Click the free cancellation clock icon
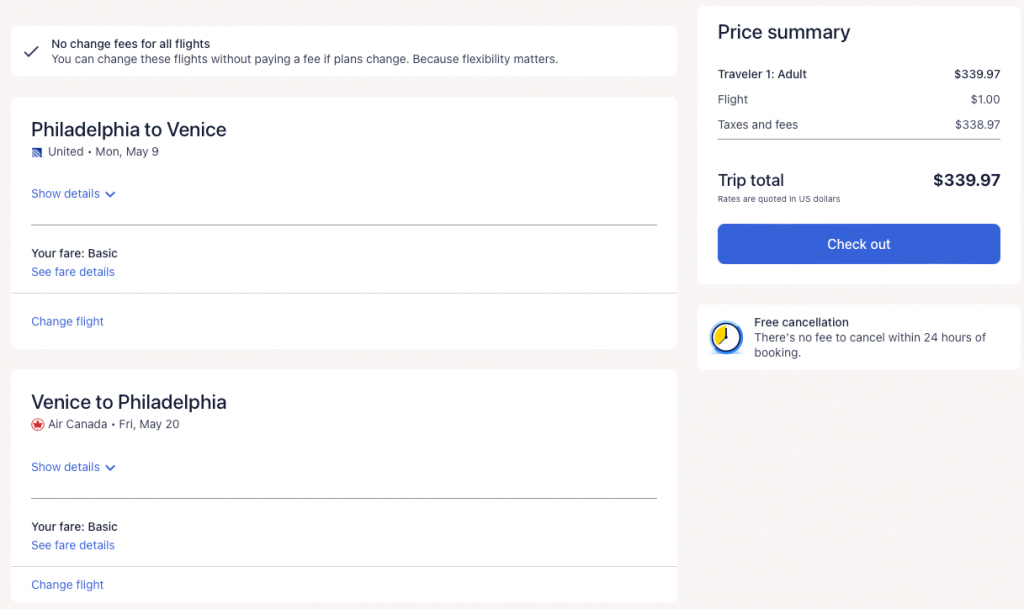 726,338
